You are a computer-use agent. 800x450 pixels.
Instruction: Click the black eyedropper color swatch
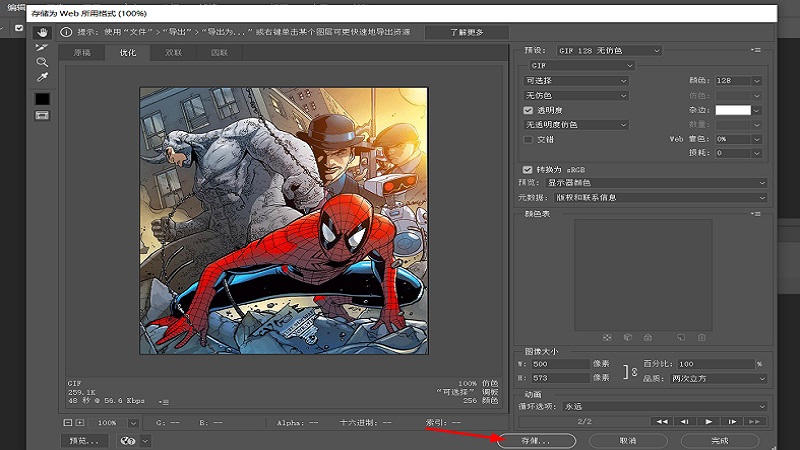(x=42, y=98)
